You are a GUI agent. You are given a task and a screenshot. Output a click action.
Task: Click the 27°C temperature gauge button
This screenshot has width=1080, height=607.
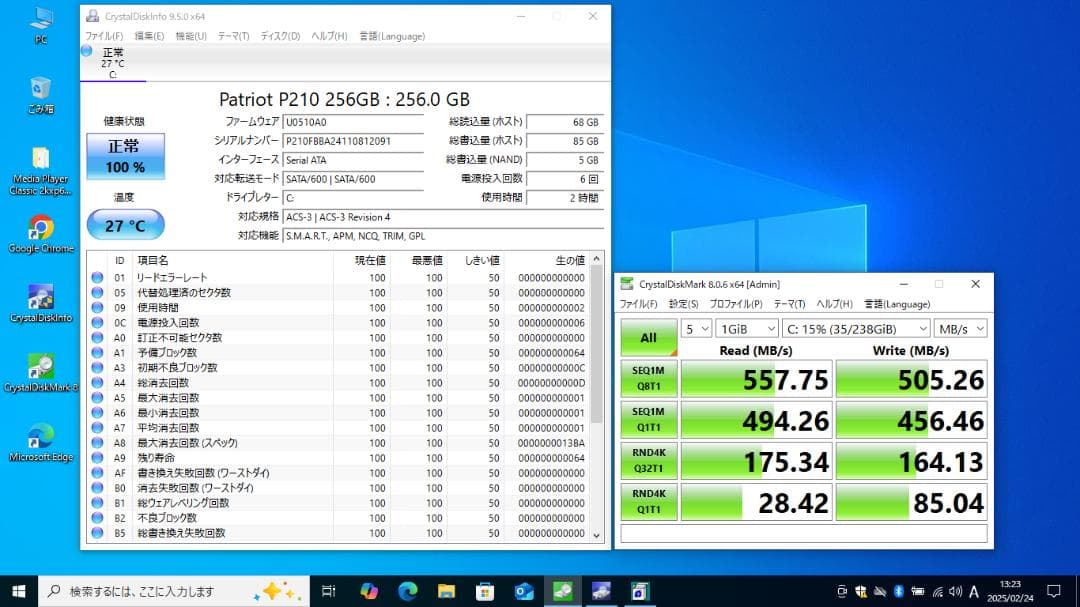click(124, 225)
